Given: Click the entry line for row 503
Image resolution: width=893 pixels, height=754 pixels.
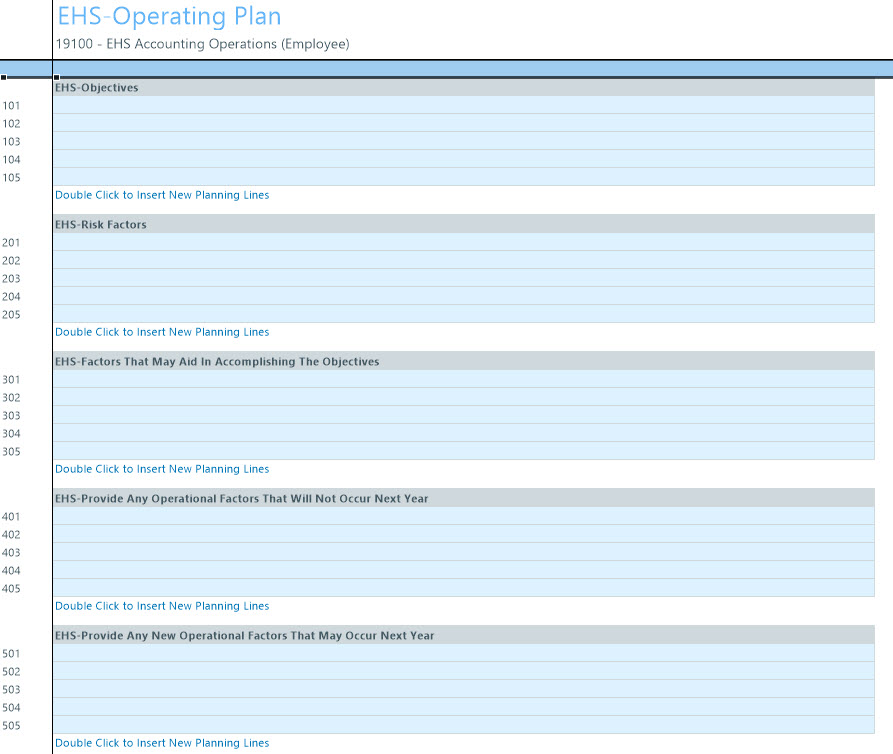Looking at the screenshot, I should 464,689.
